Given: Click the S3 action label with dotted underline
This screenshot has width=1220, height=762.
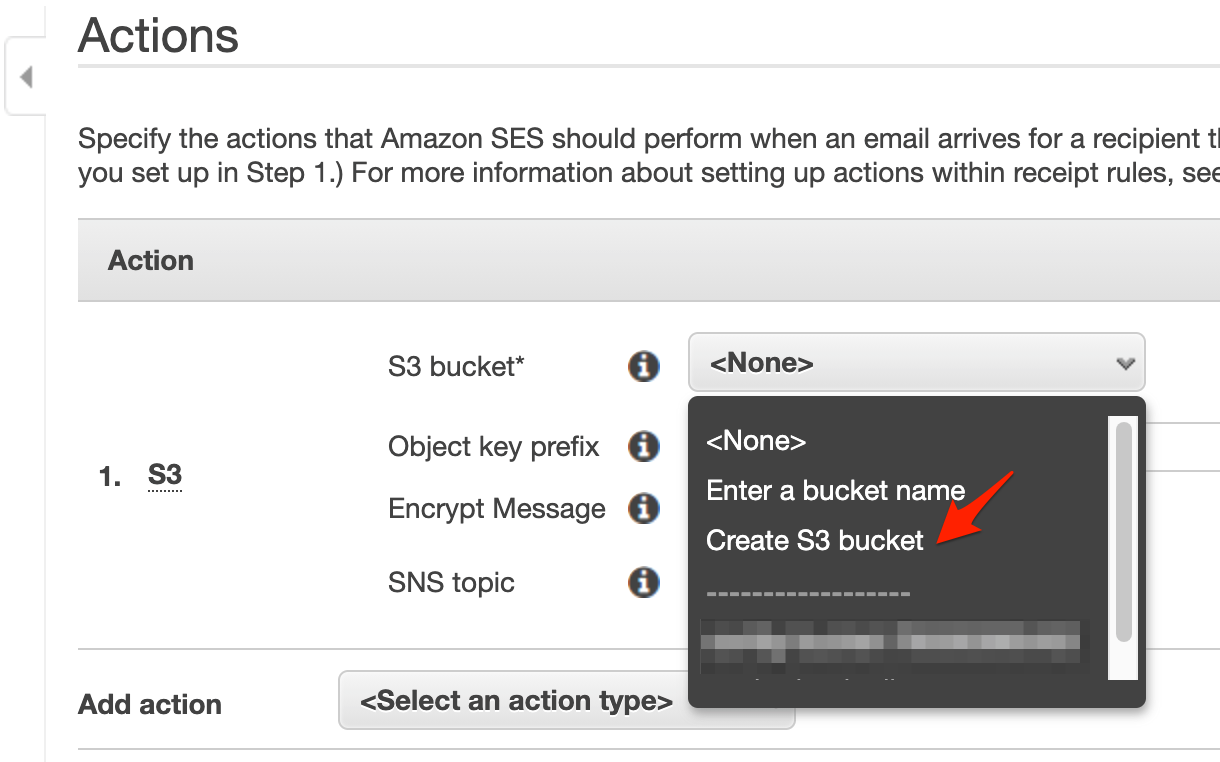Looking at the screenshot, I should [164, 476].
